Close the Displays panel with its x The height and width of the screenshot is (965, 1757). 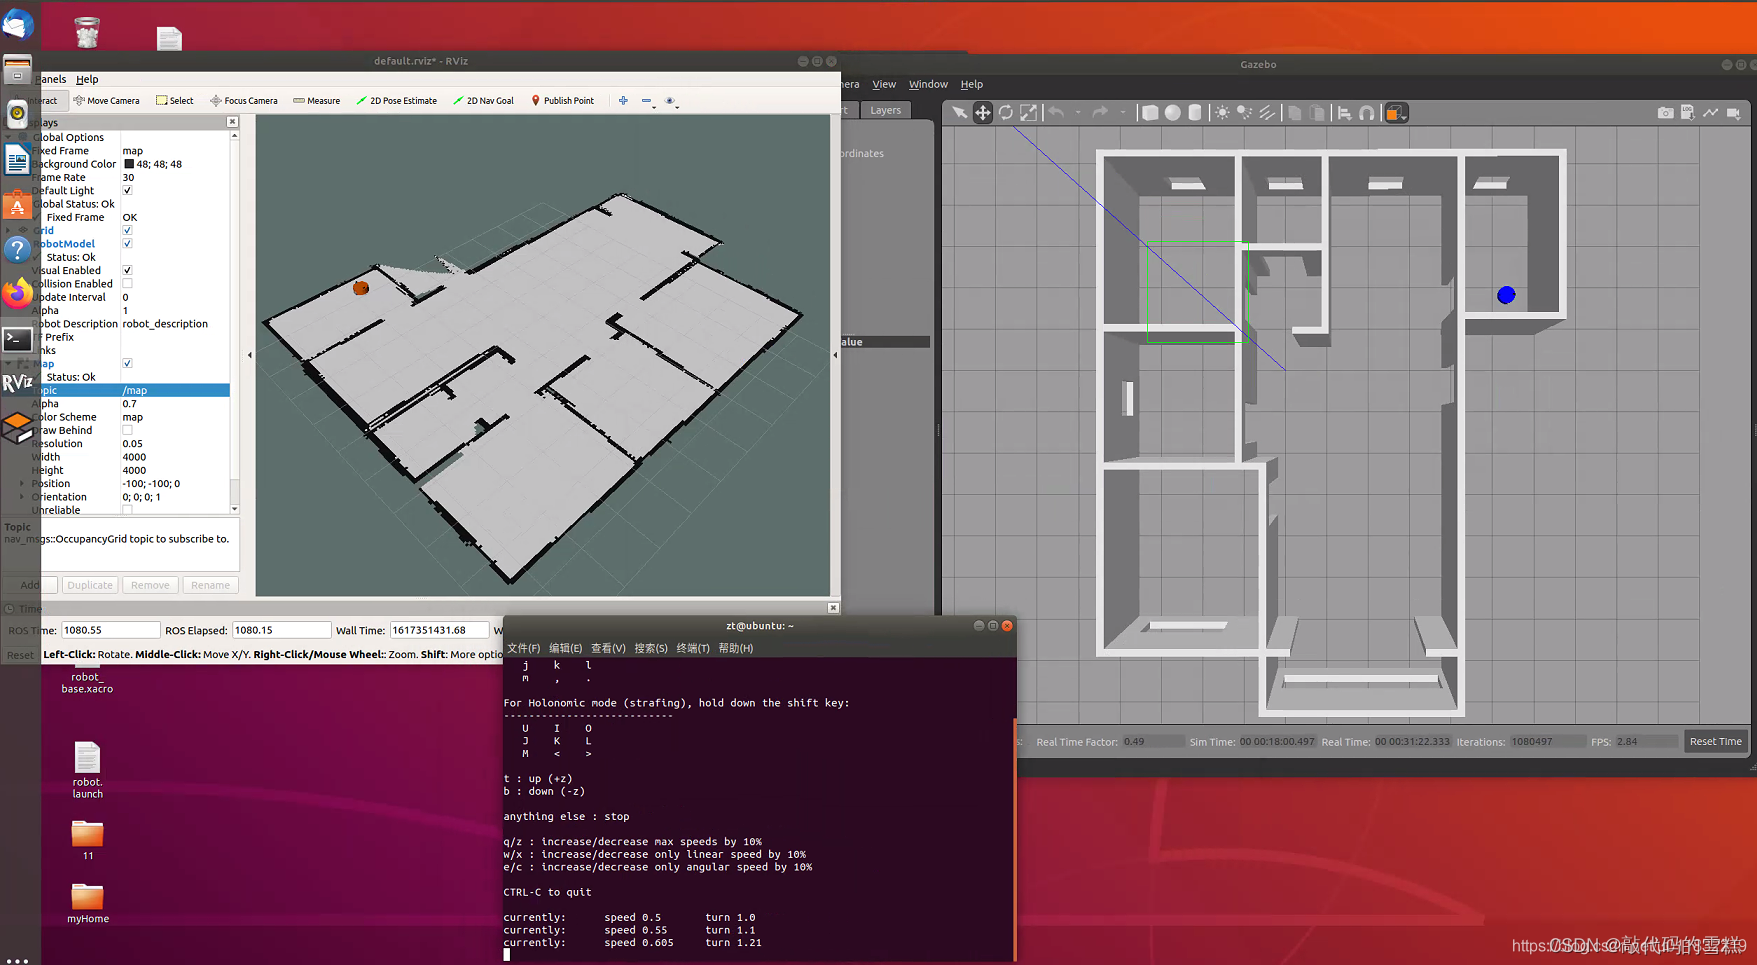pos(232,122)
